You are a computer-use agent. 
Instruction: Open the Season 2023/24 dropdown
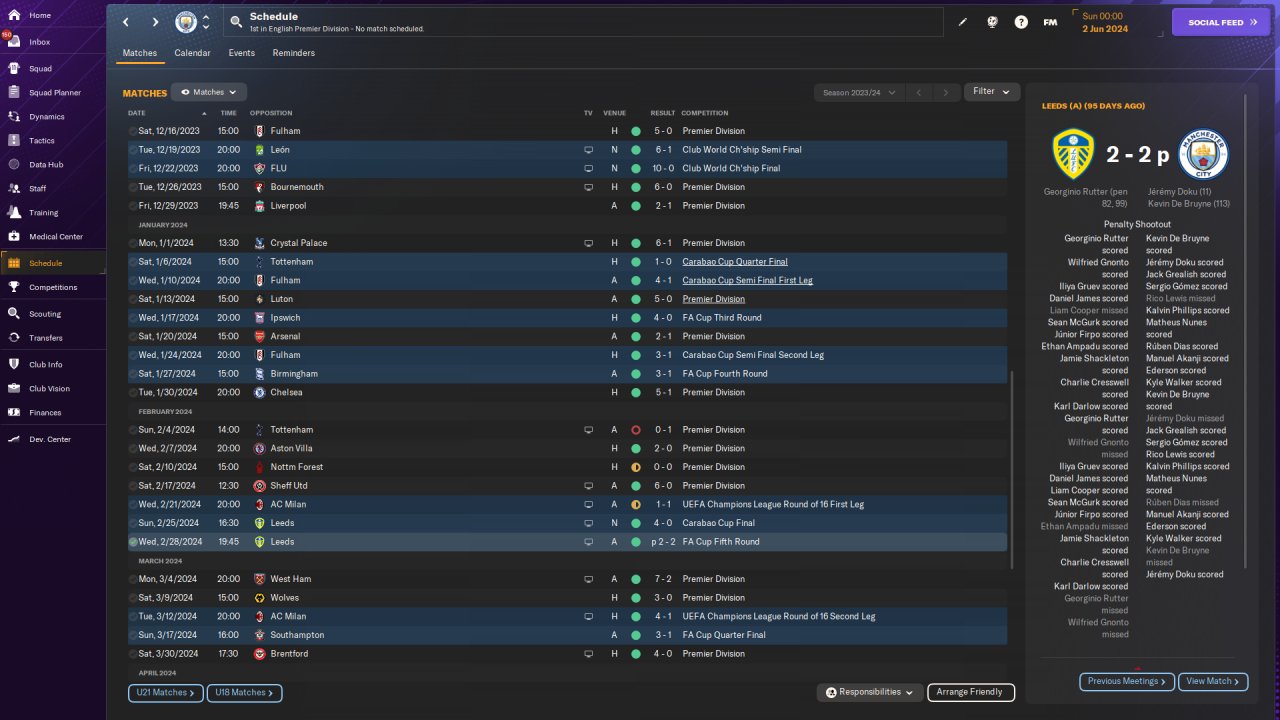(859, 93)
